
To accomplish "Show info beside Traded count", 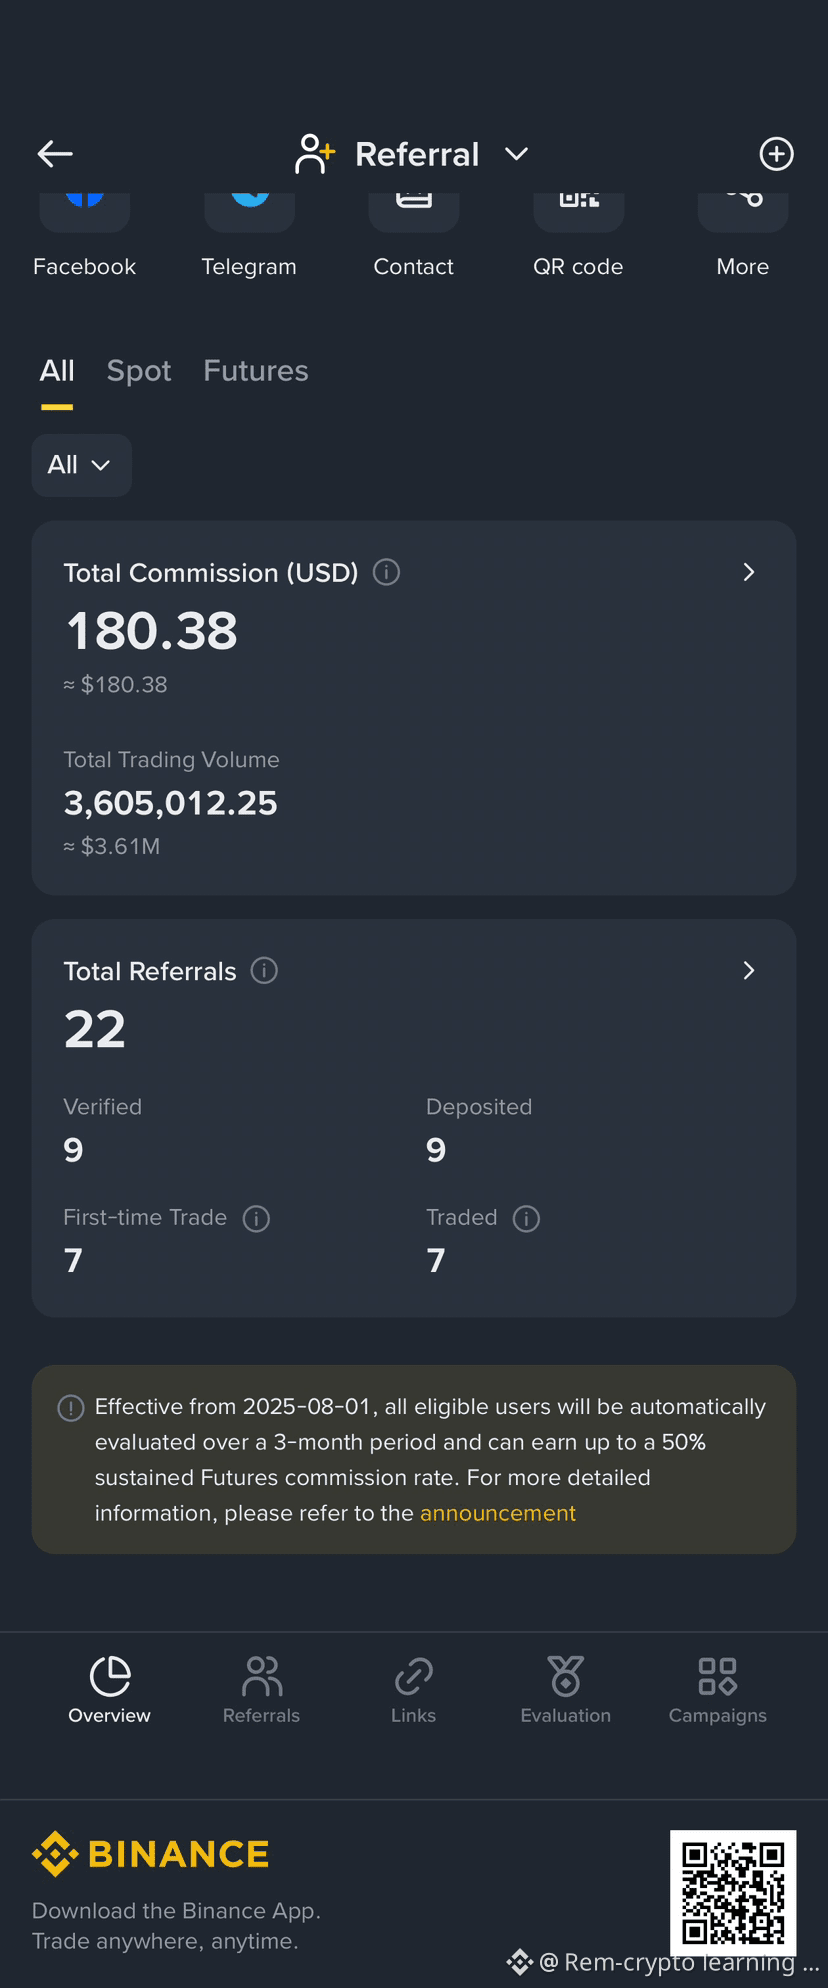I will (526, 1218).
